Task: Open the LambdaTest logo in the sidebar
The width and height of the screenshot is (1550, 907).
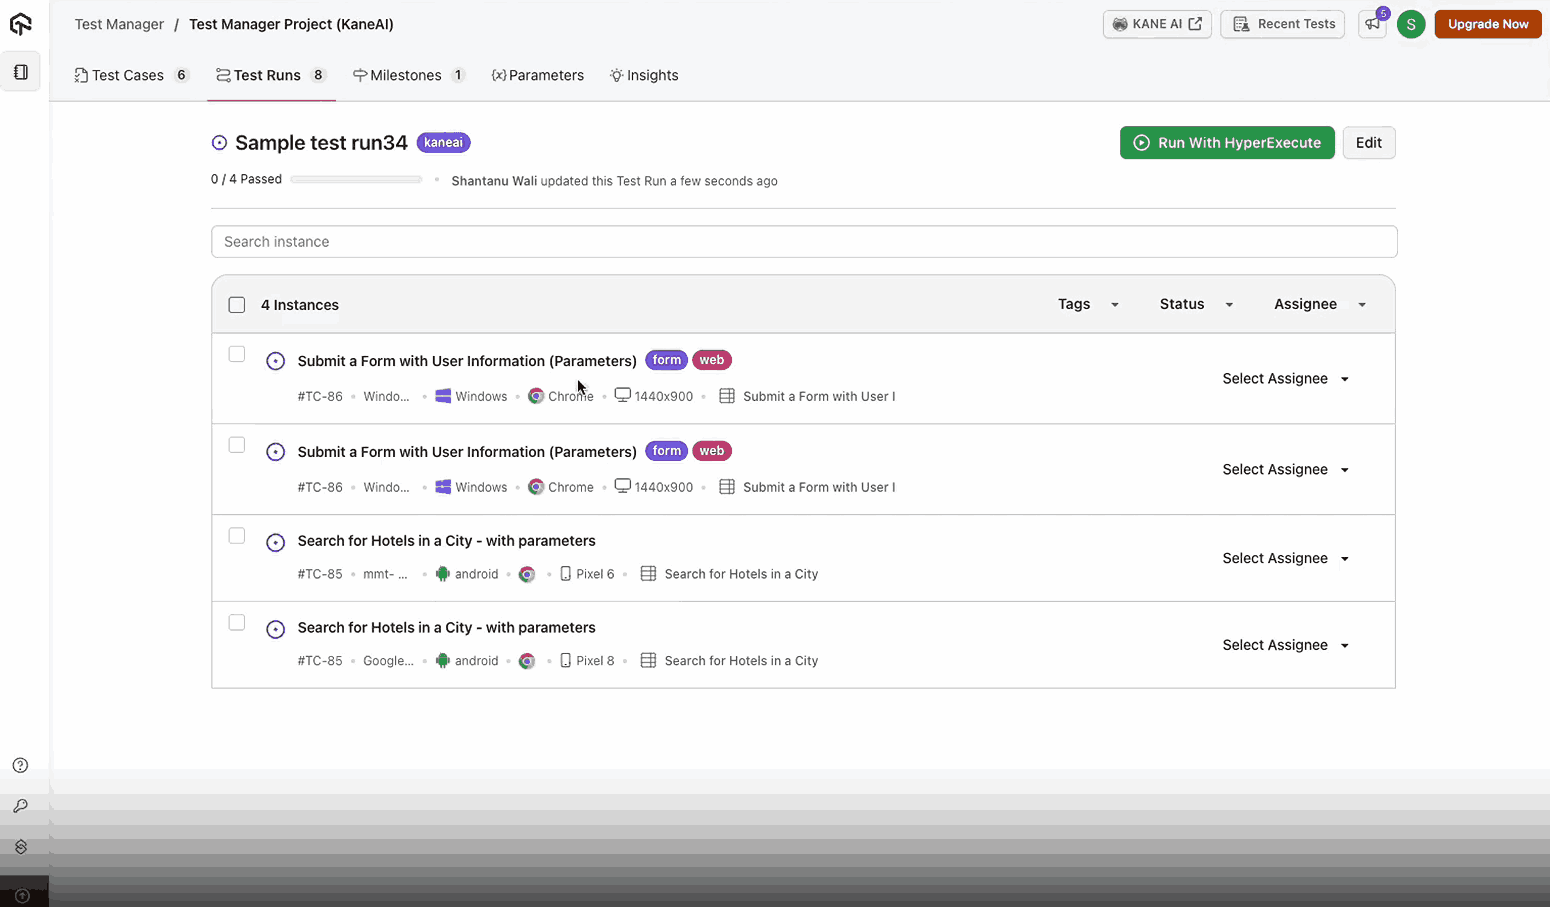Action: pyautogui.click(x=20, y=24)
